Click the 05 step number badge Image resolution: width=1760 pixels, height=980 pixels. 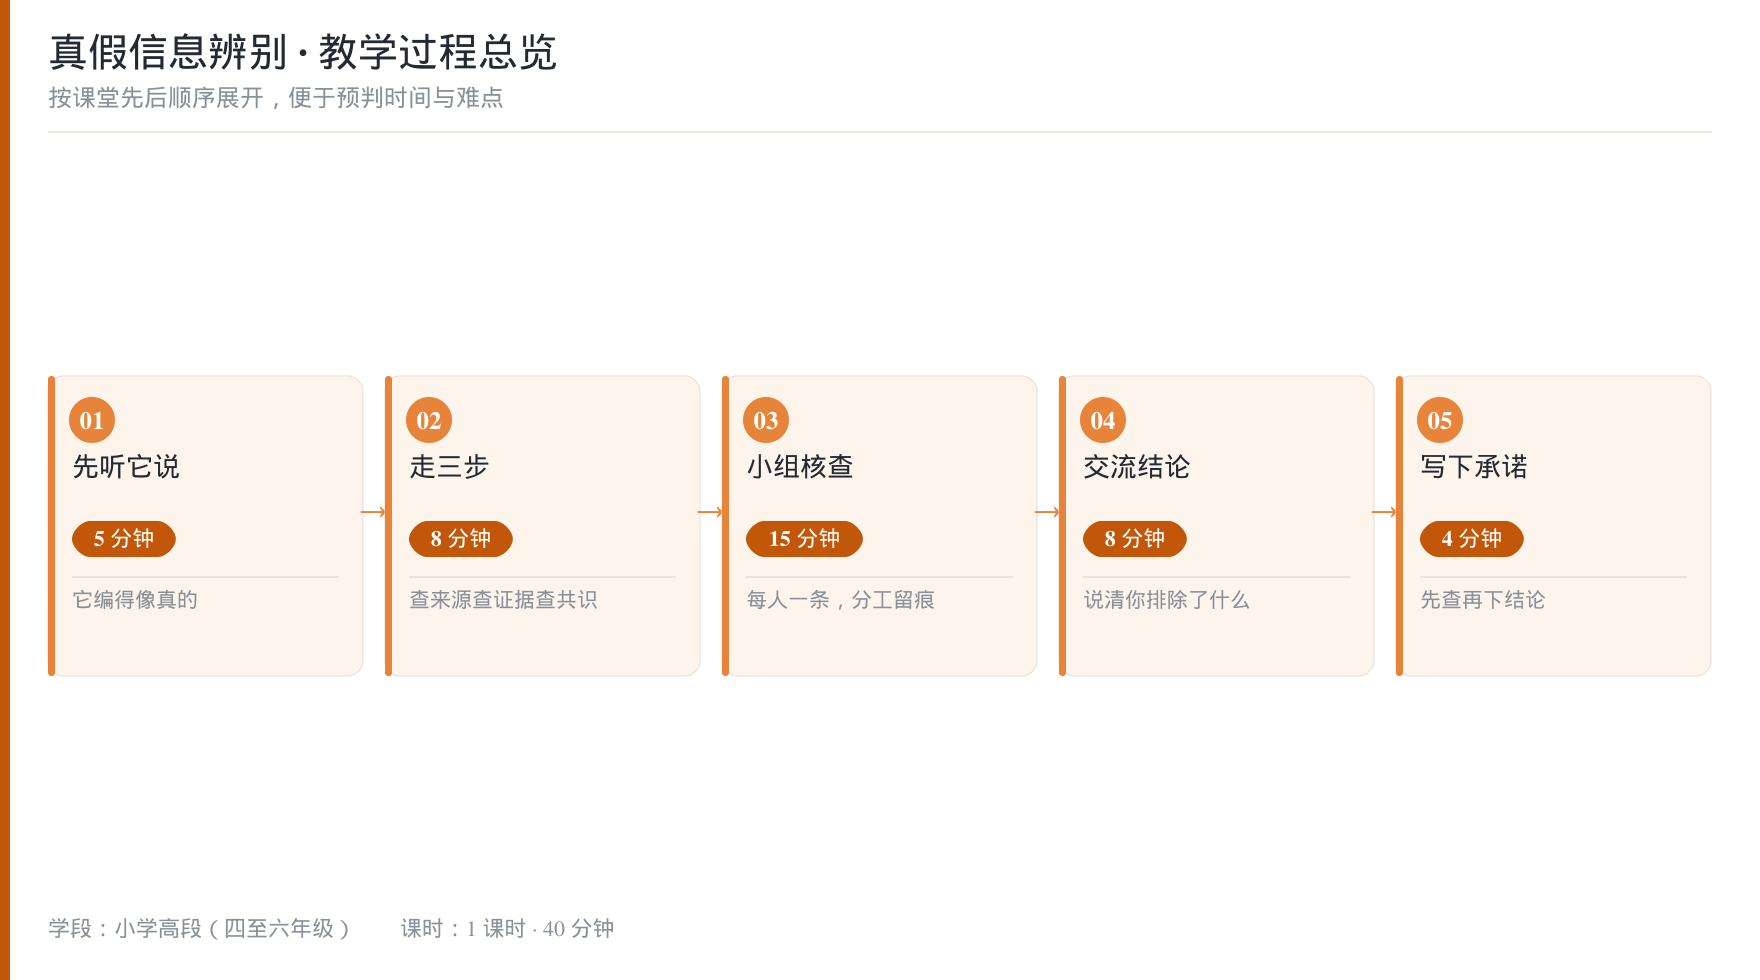tap(1440, 420)
